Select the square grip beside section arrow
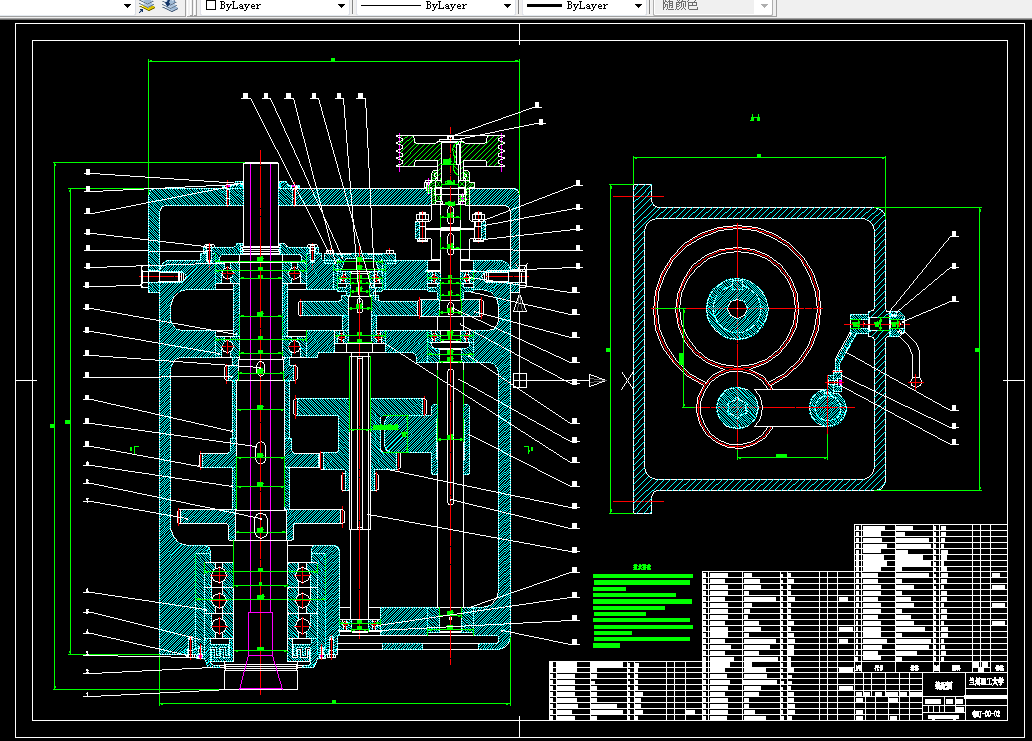Image resolution: width=1032 pixels, height=741 pixels. [519, 380]
